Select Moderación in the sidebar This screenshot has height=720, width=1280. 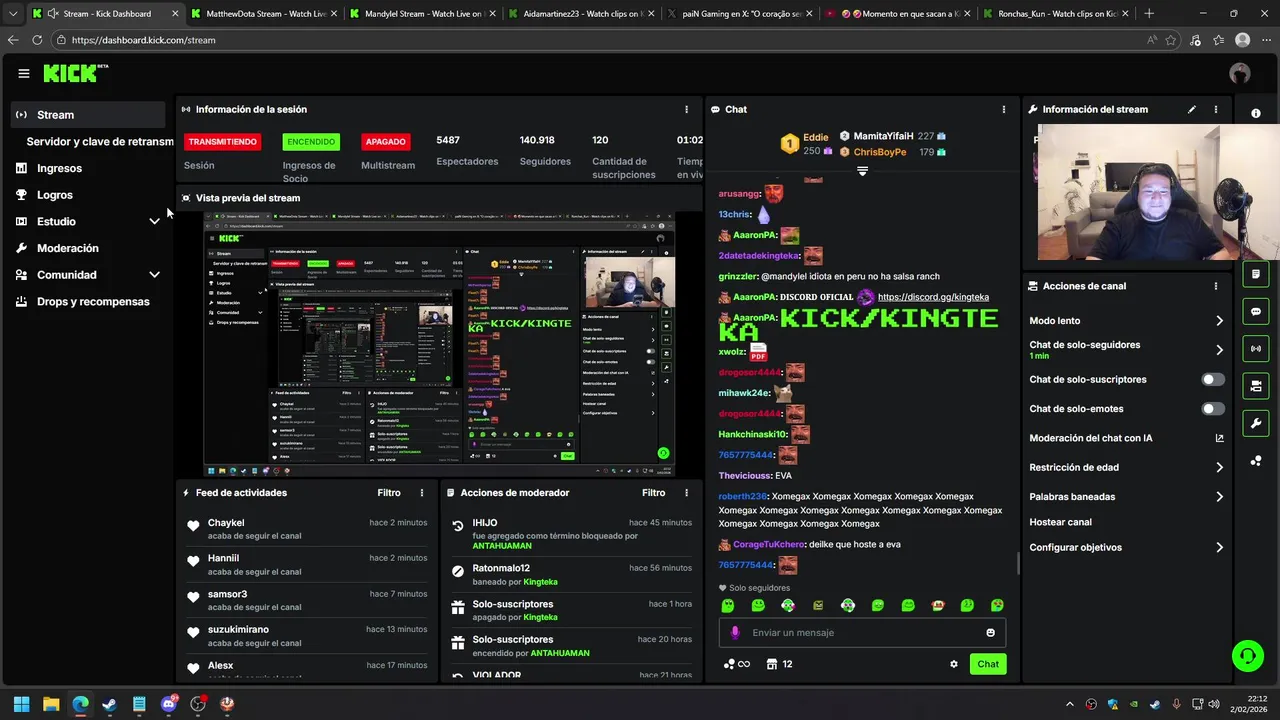tap(88, 248)
